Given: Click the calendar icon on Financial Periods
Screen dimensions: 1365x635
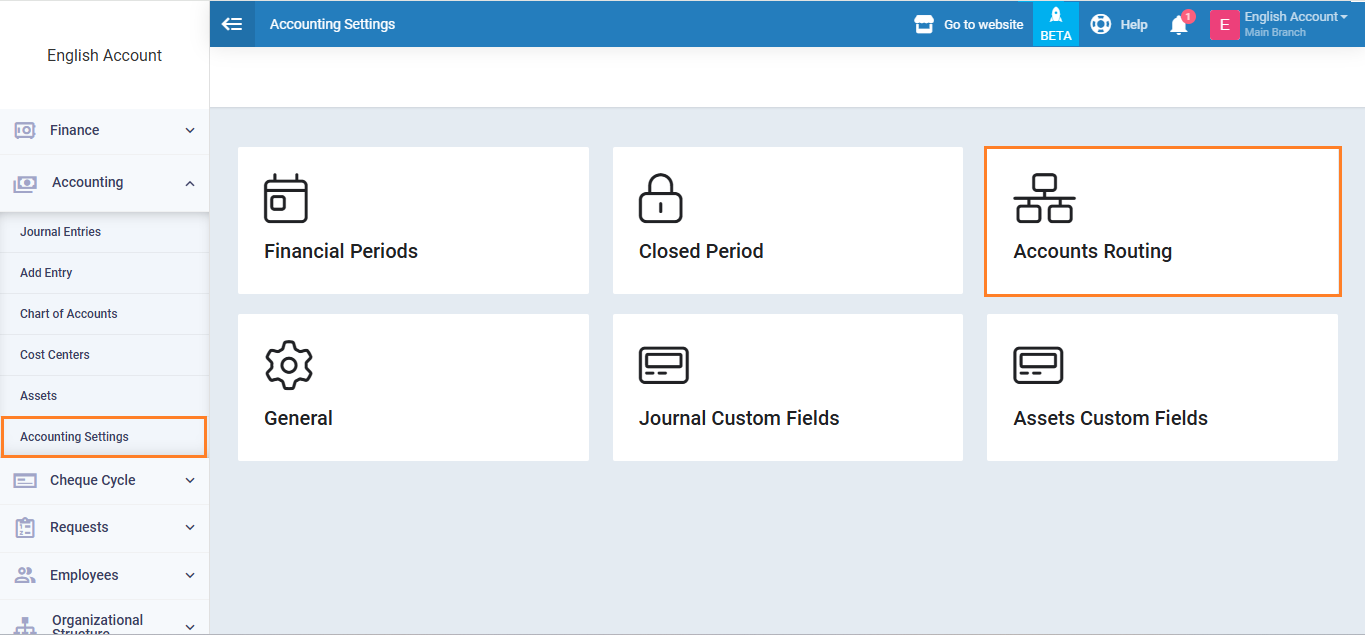Looking at the screenshot, I should 285,198.
